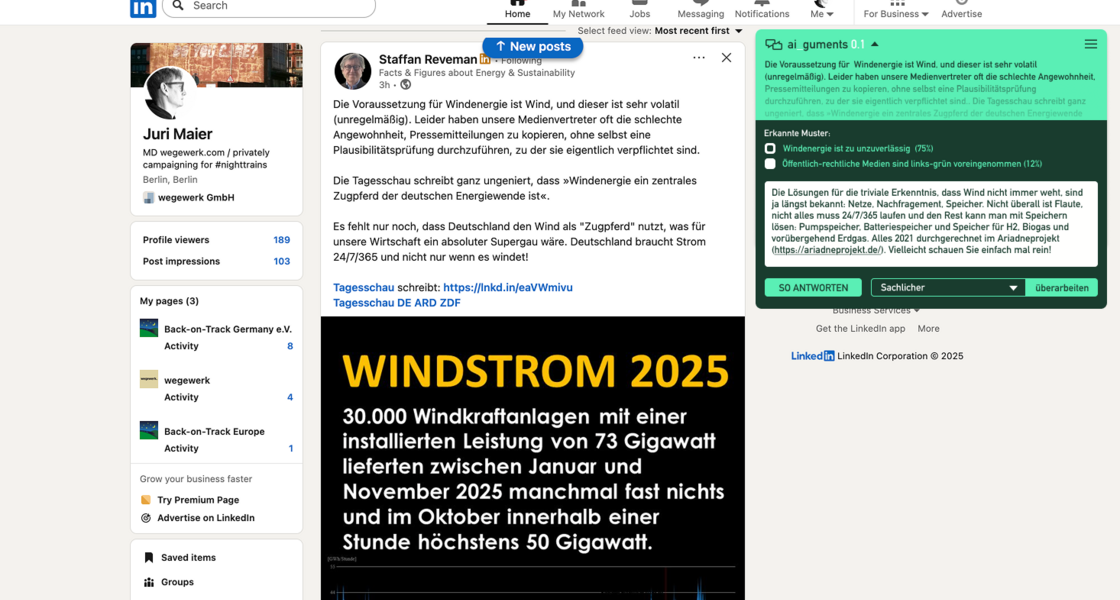Open the three-dot menu on Staffan's post
The height and width of the screenshot is (600, 1120).
click(698, 58)
